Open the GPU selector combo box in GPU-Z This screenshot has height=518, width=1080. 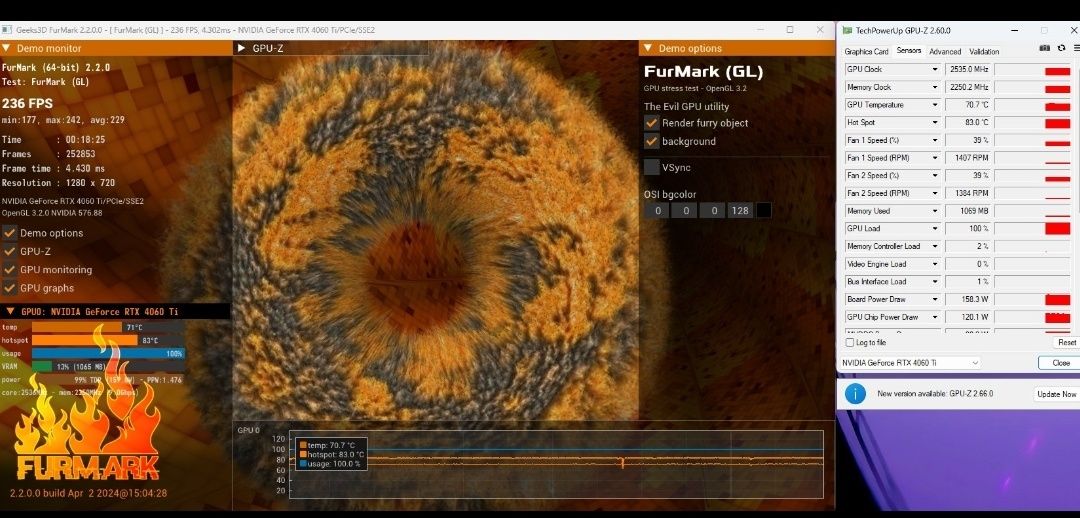click(x=909, y=362)
